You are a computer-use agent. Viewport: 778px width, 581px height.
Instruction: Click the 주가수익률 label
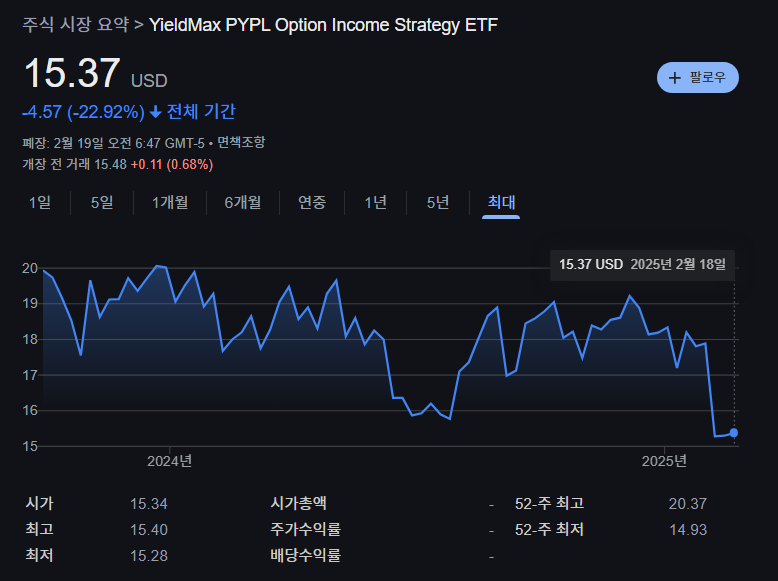click(x=305, y=529)
